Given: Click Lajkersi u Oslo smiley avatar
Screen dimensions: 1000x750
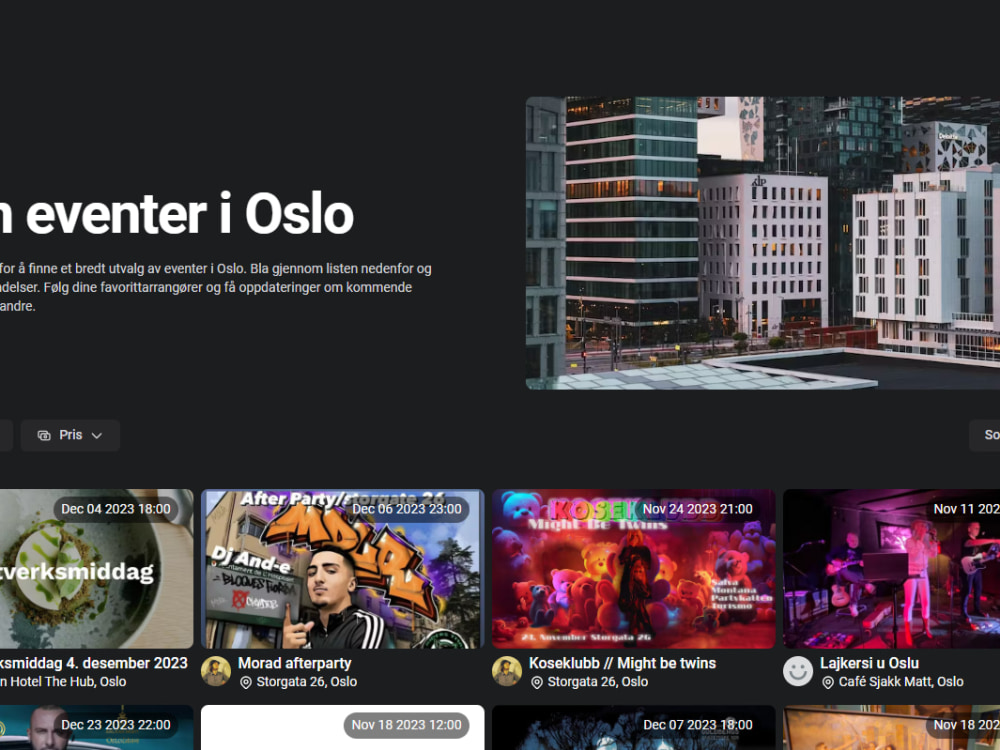Looking at the screenshot, I should (x=798, y=671).
